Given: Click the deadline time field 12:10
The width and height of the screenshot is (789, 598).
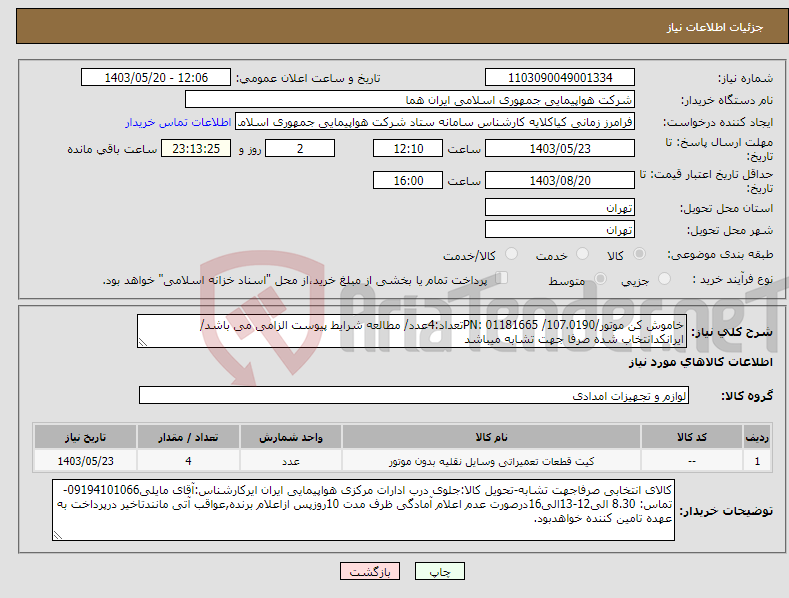Looking at the screenshot, I should tap(408, 148).
